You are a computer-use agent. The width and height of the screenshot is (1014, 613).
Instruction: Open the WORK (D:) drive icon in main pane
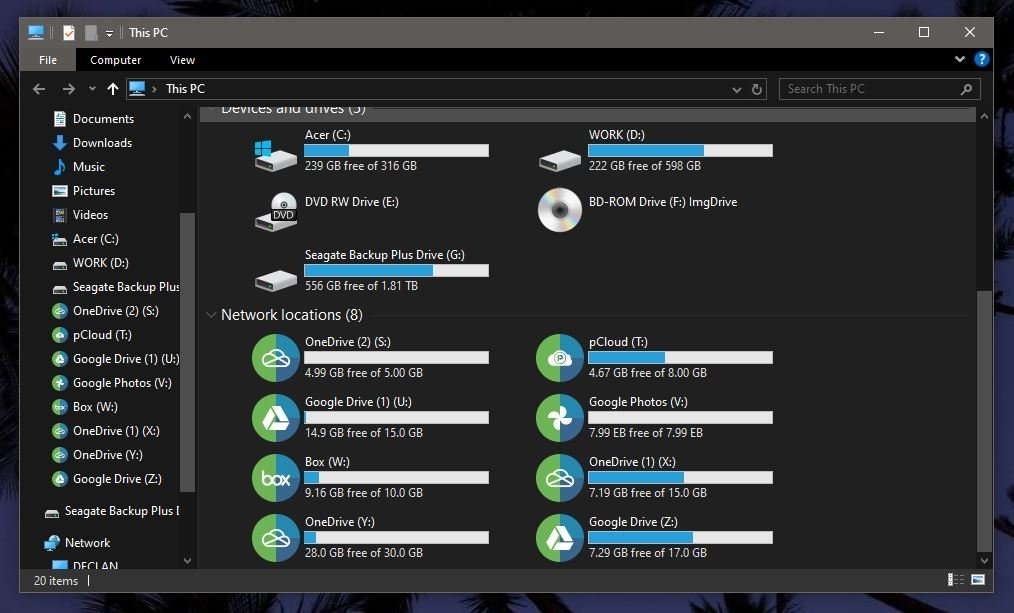(559, 160)
